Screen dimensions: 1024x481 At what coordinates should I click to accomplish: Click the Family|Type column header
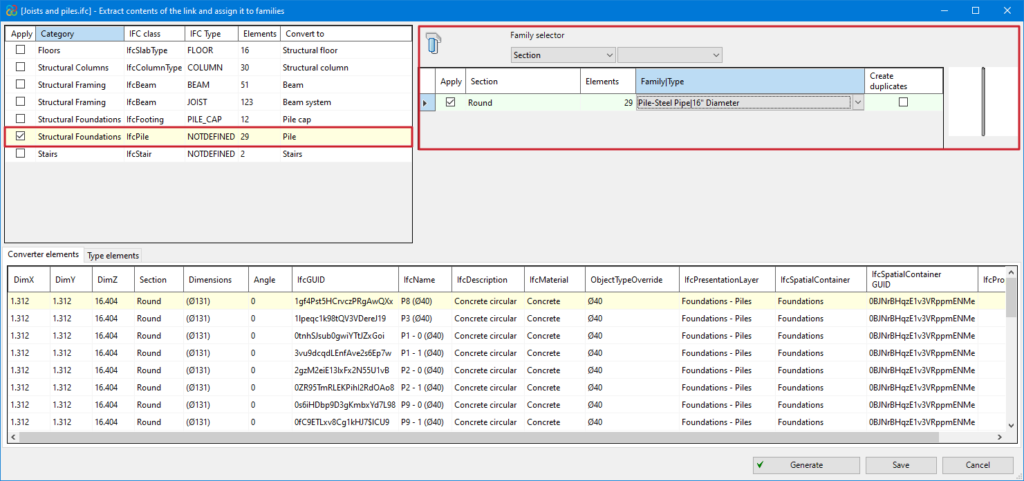point(750,82)
